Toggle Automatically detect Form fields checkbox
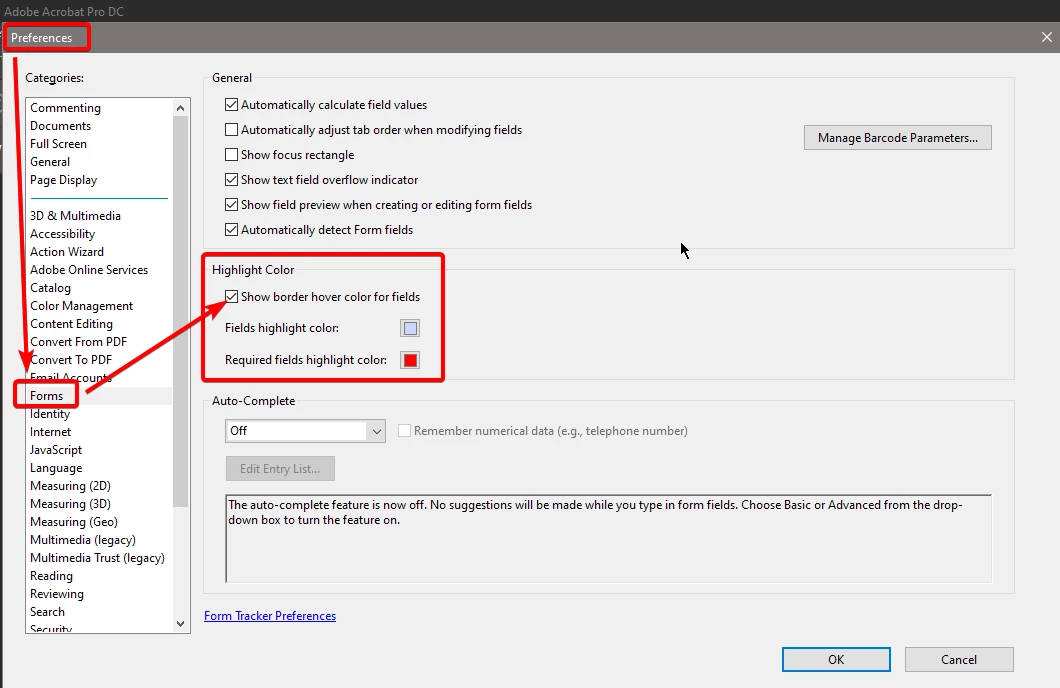The width and height of the screenshot is (1060, 688). point(231,230)
